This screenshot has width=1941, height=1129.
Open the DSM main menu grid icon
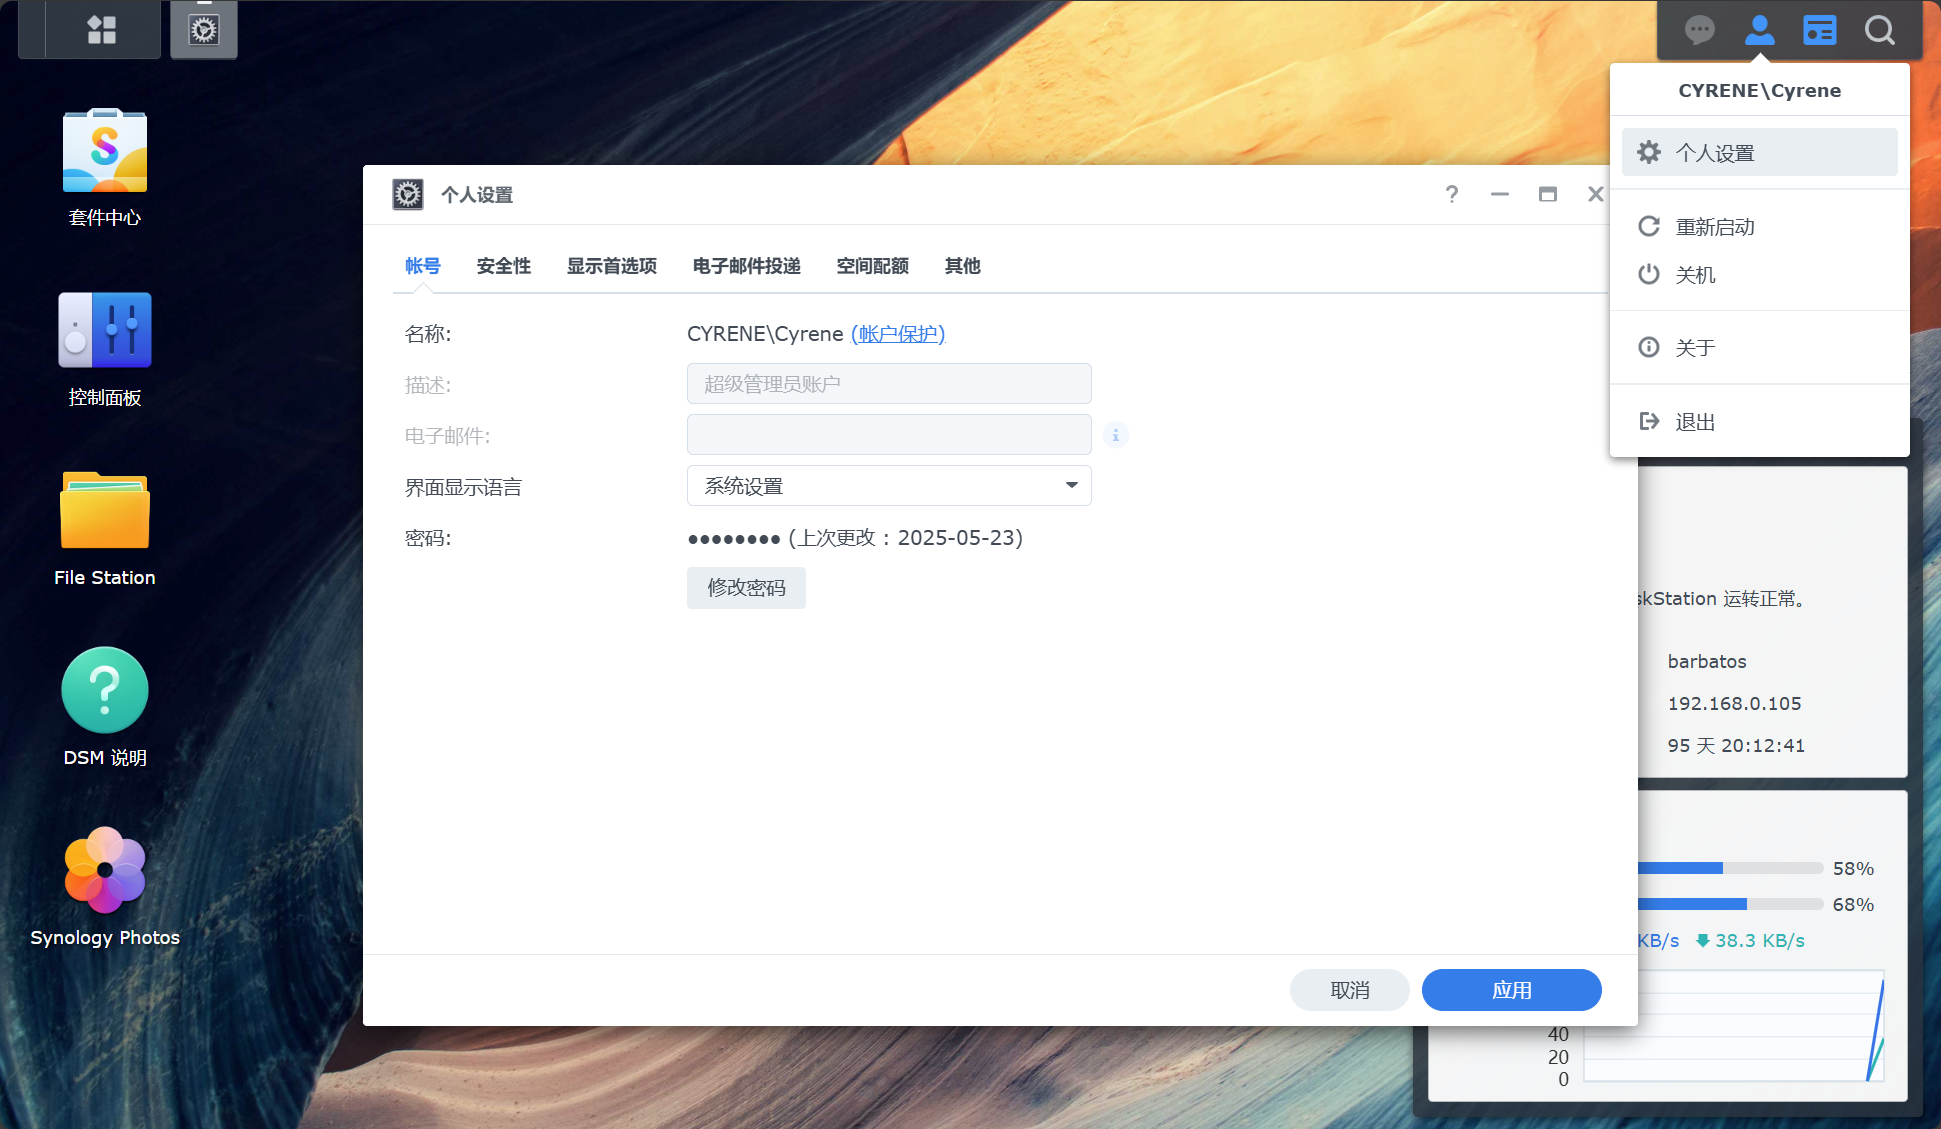click(101, 29)
